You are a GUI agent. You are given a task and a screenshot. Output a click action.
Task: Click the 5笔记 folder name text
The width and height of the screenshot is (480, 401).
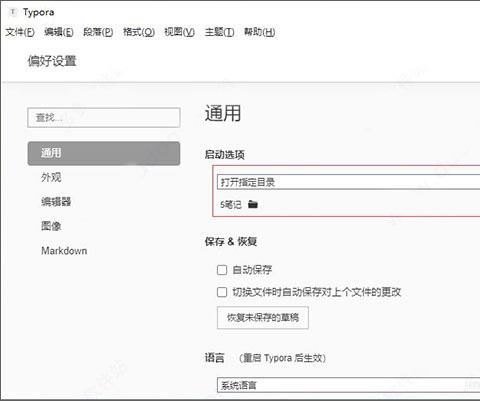[x=231, y=205]
